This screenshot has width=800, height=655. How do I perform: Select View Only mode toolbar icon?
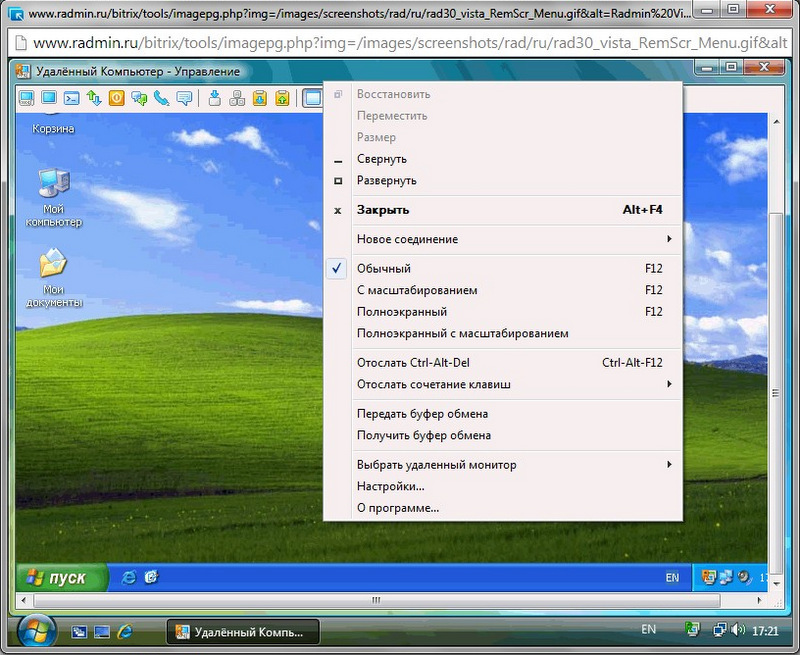49,97
